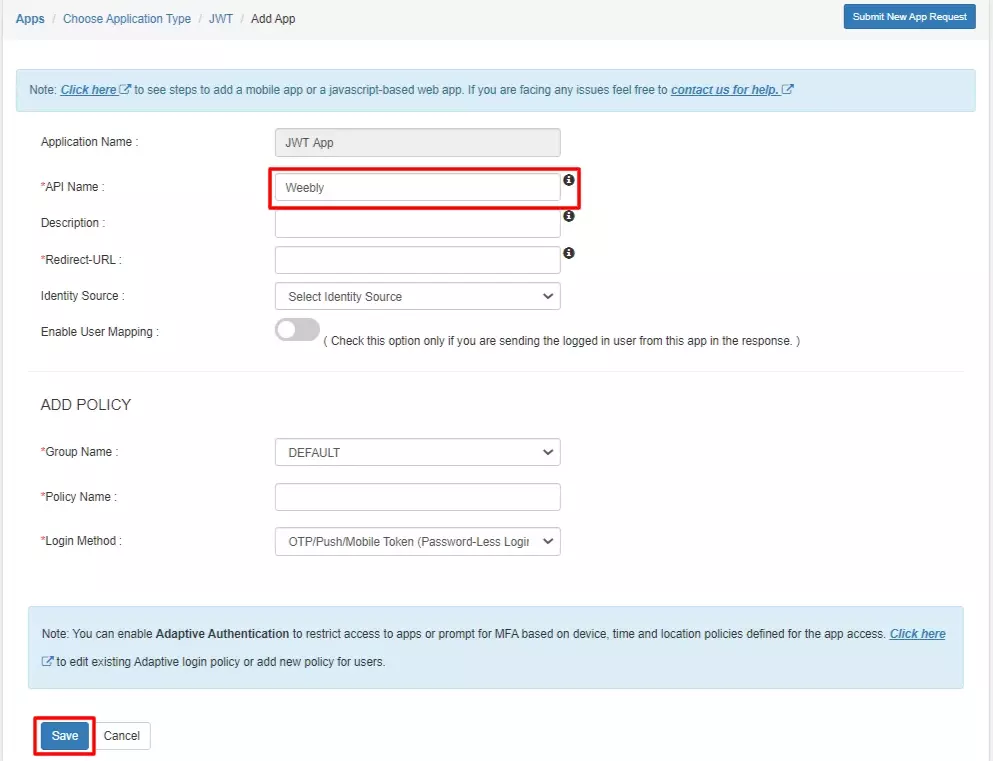Click the 'Identity Source :' label
This screenshot has width=993, height=761.
coord(82,296)
